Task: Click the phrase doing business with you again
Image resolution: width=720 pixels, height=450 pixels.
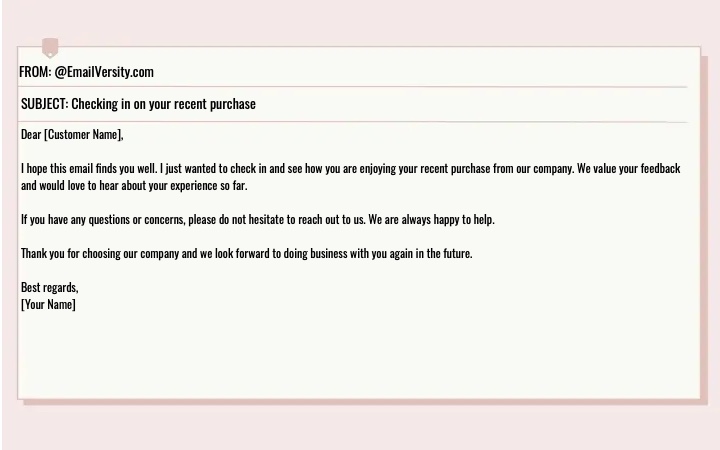Action: pos(348,253)
